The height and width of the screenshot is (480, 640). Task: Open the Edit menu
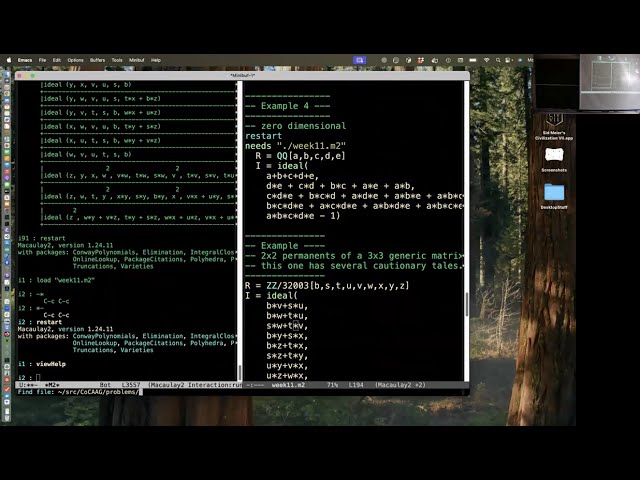click(56, 60)
